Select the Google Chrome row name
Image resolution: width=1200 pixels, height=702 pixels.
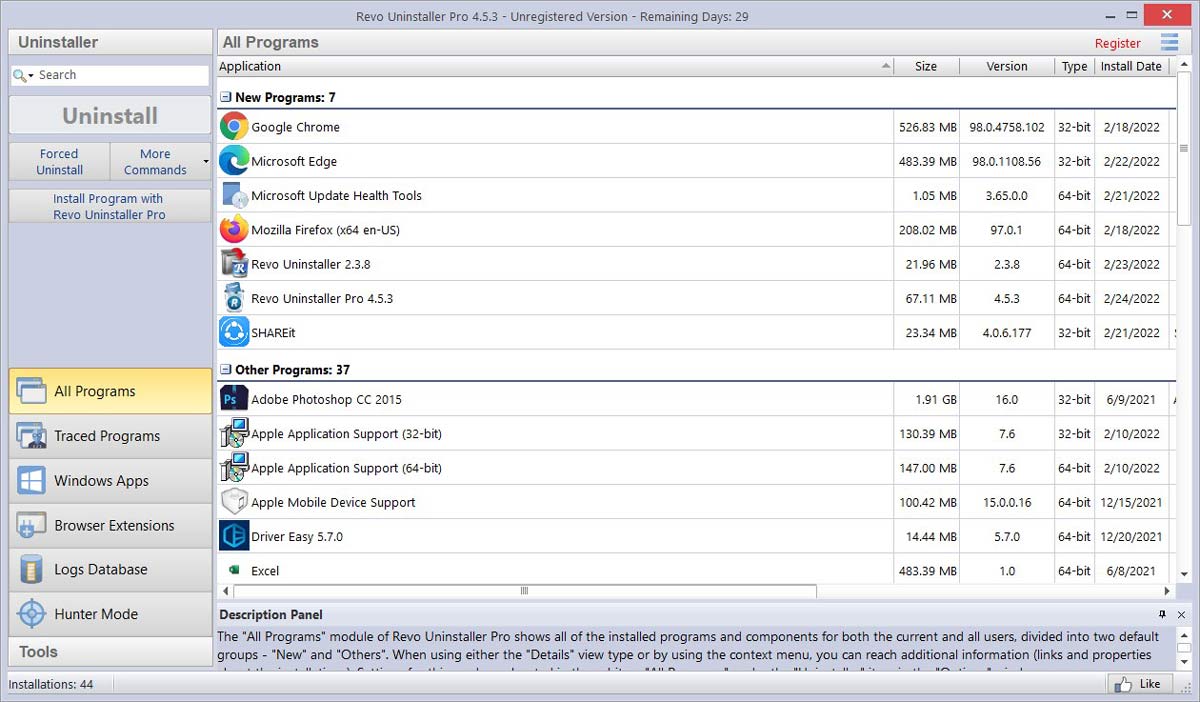coord(295,127)
